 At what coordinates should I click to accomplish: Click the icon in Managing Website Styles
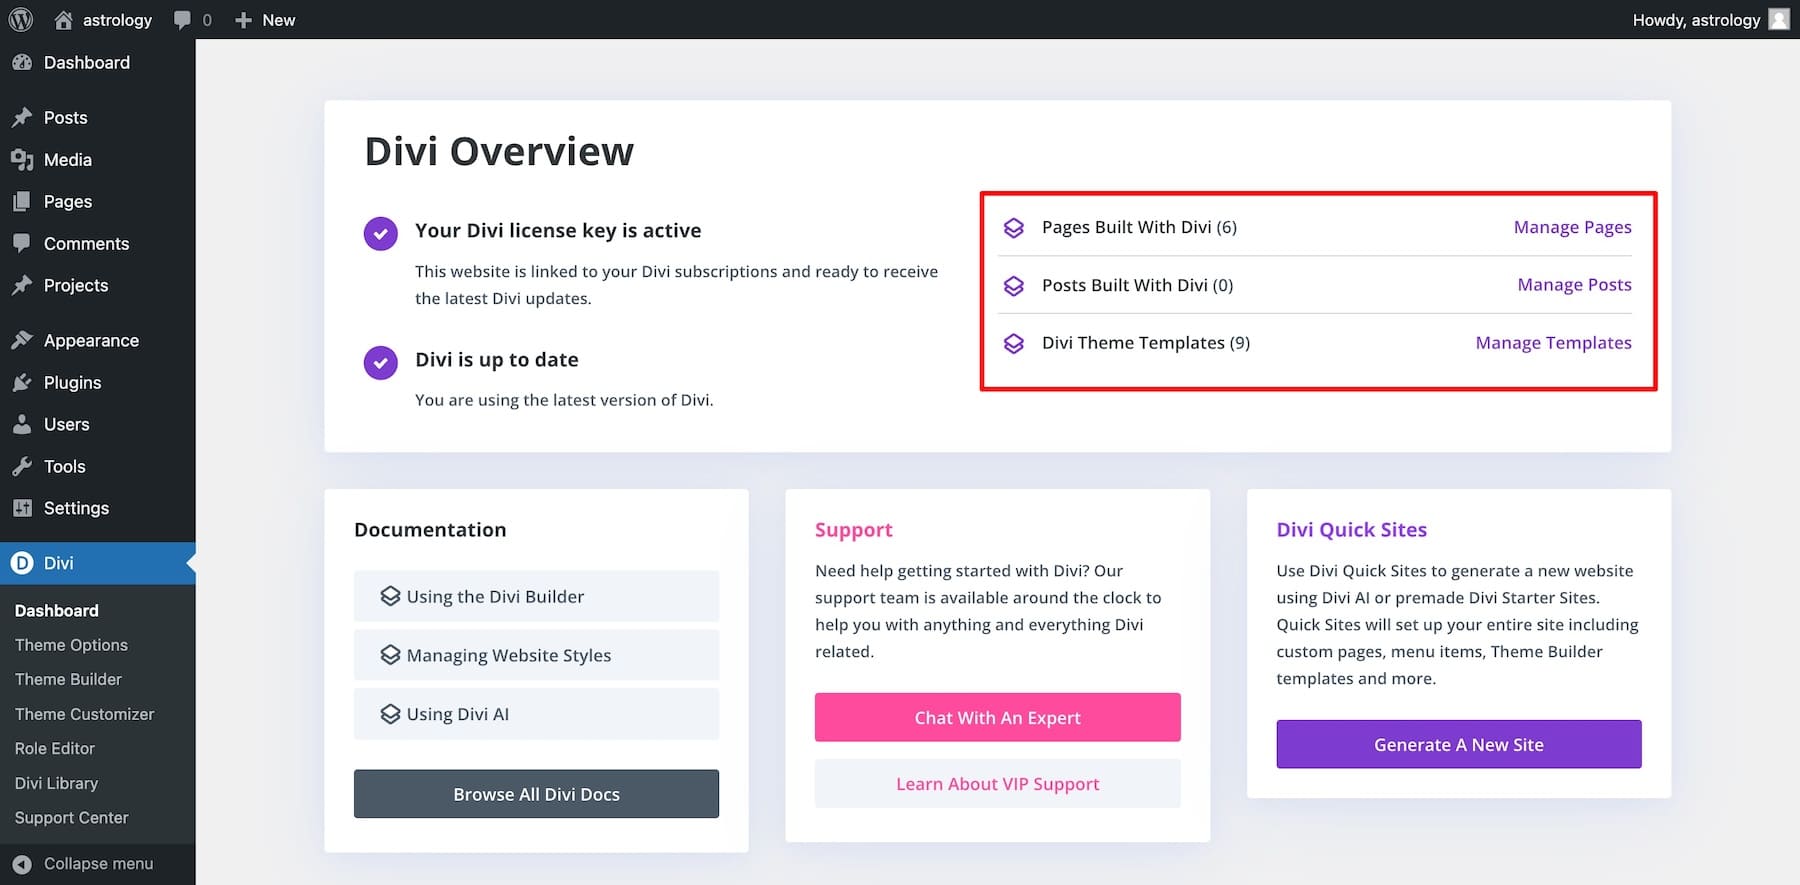coord(390,655)
